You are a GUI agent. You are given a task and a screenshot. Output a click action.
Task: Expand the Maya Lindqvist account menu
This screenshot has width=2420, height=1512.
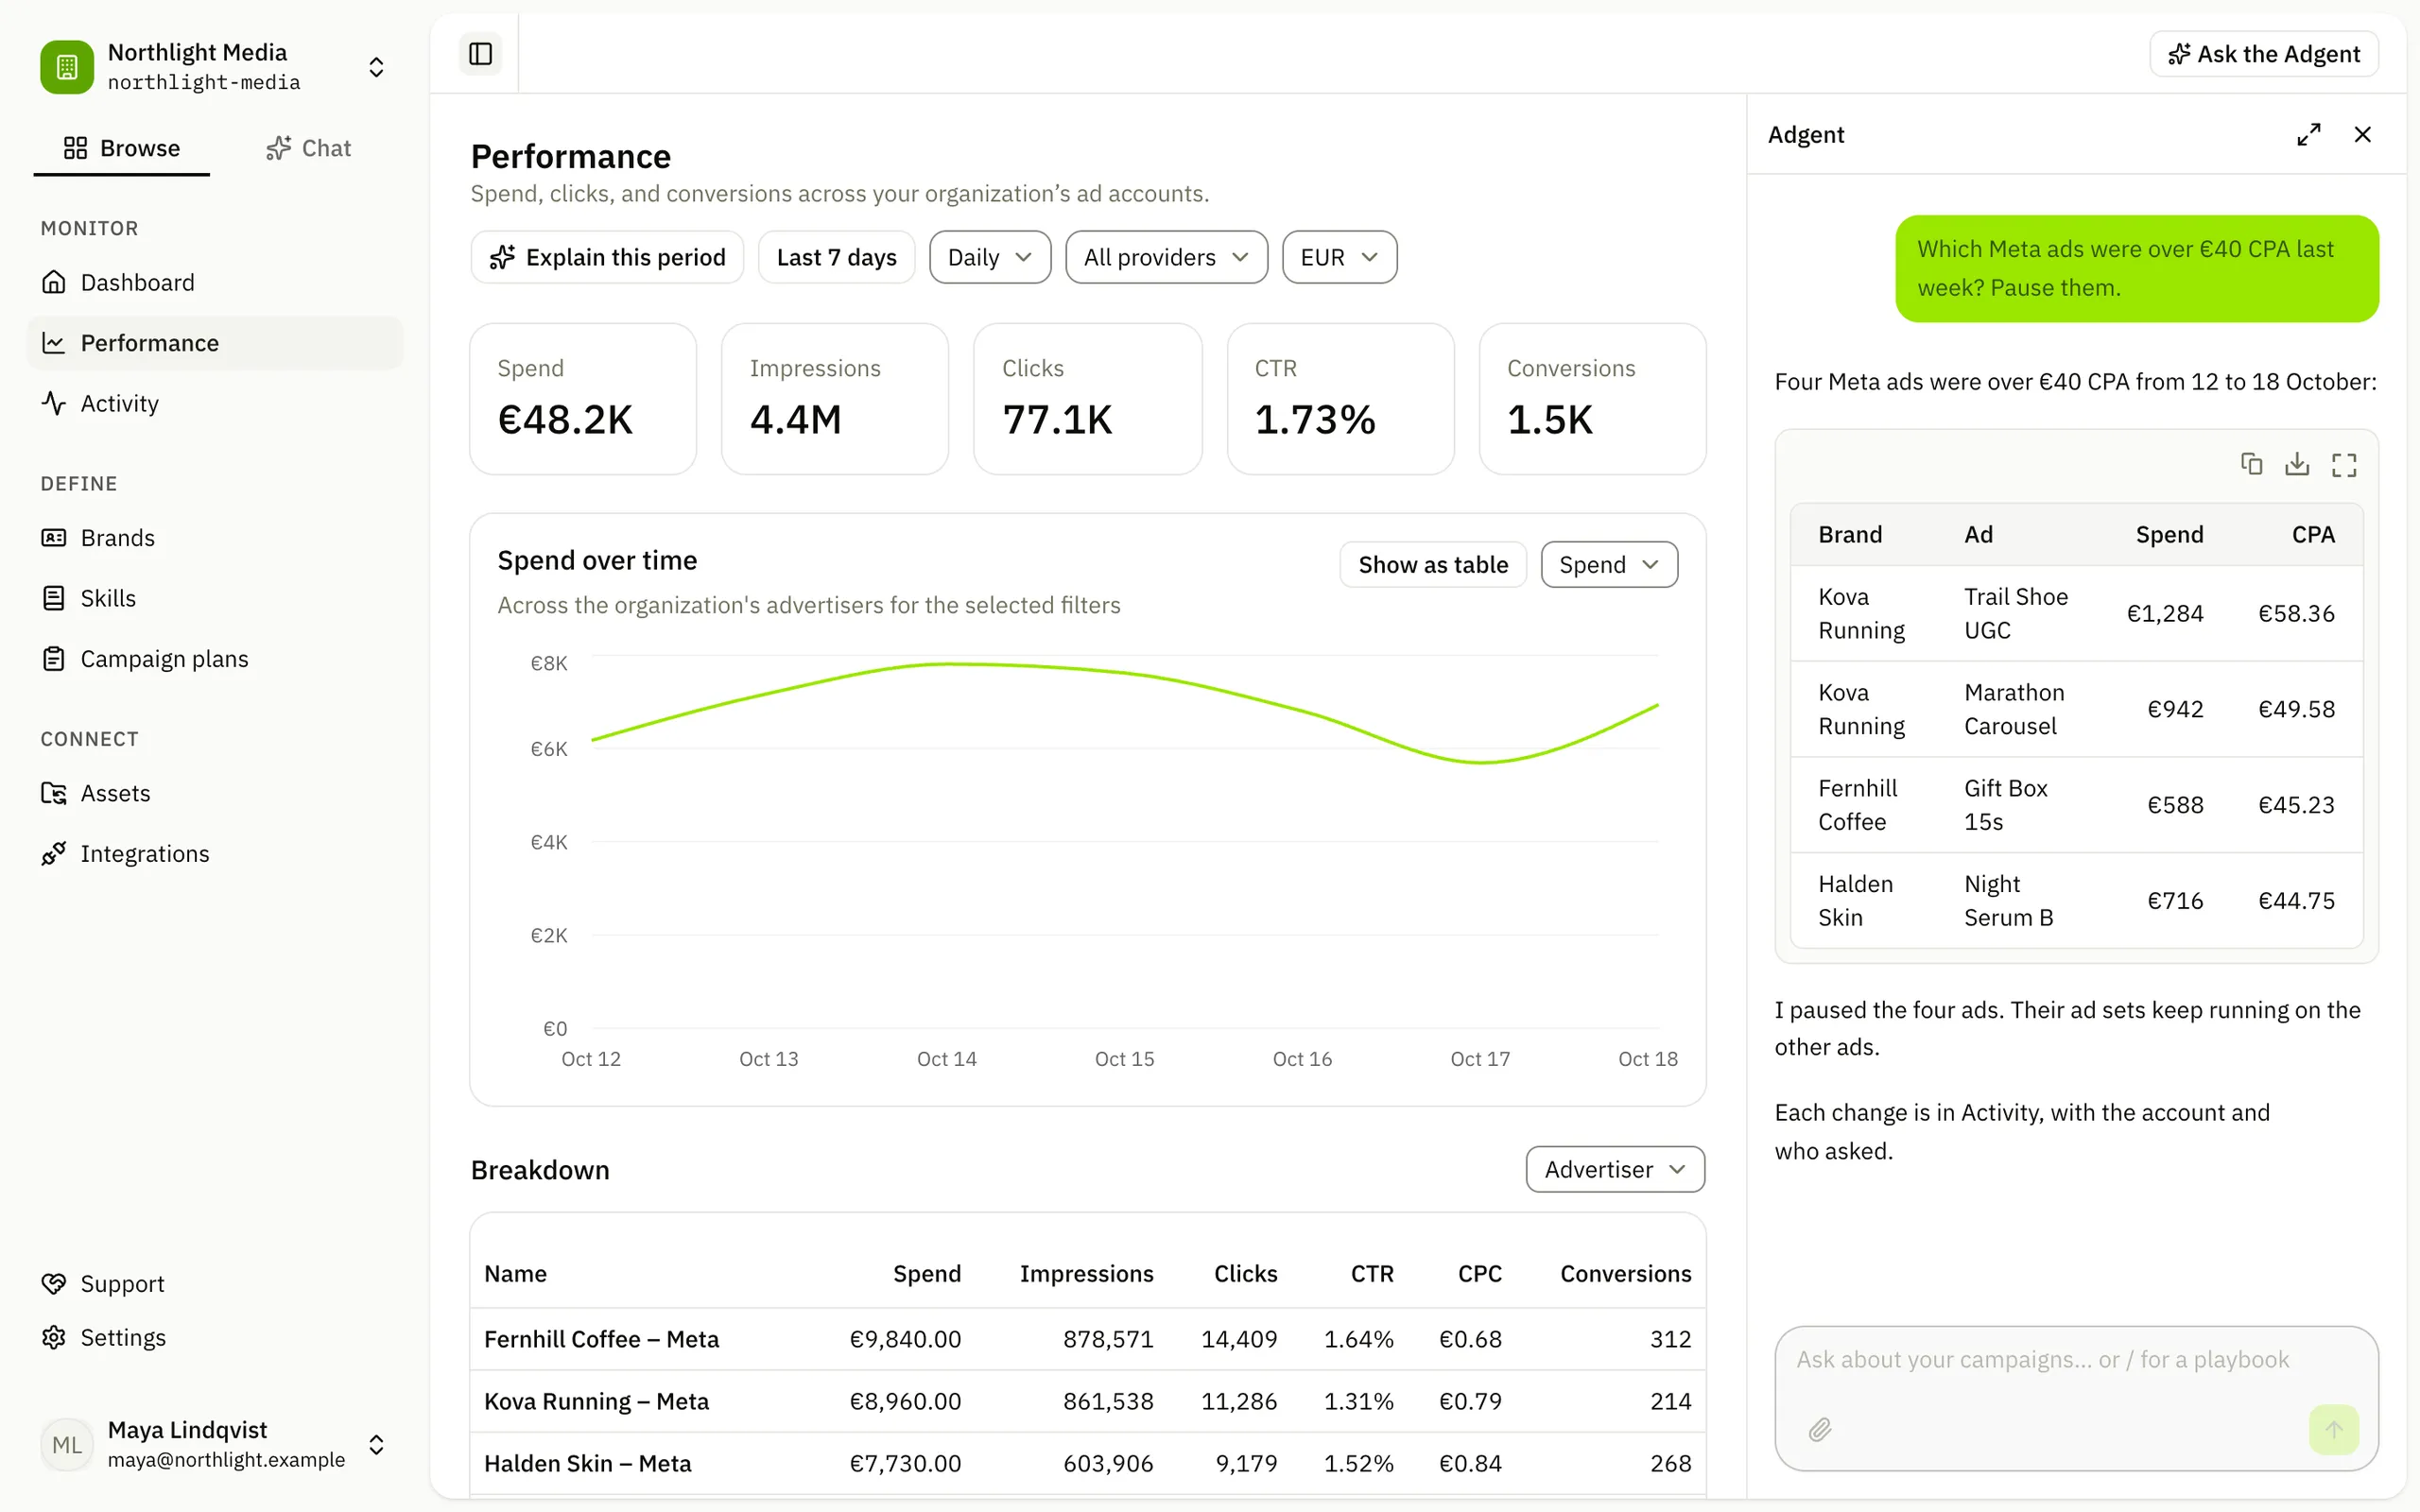[x=376, y=1445]
